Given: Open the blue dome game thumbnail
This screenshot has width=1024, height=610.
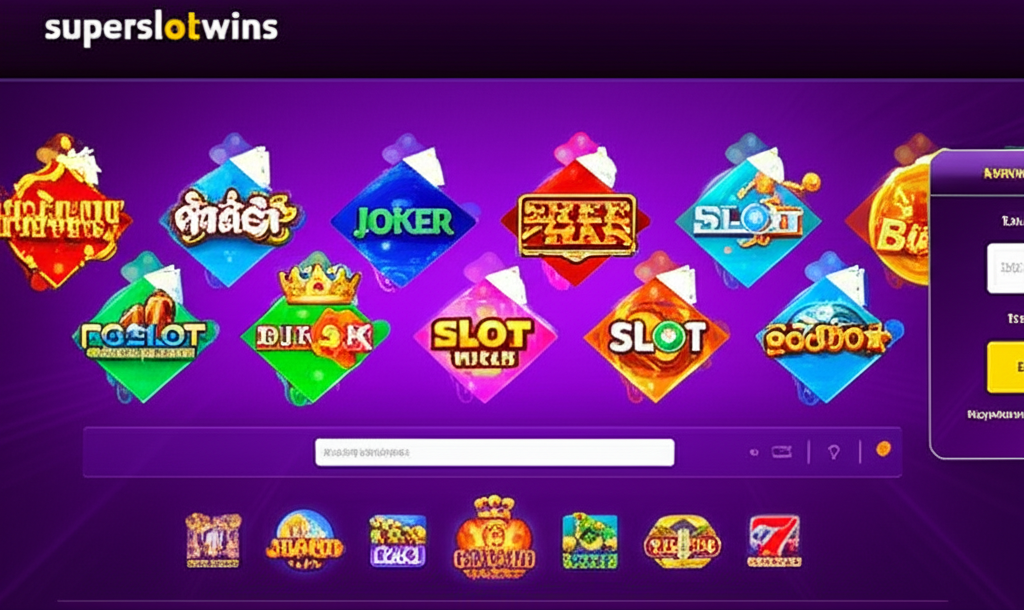Looking at the screenshot, I should pos(305,539).
